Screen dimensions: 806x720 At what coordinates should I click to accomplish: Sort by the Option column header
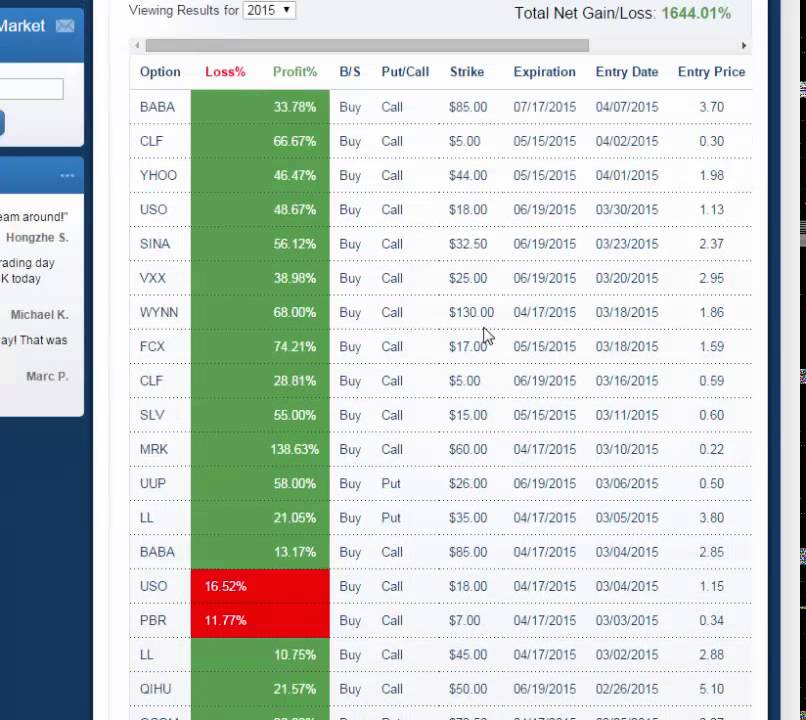(160, 72)
